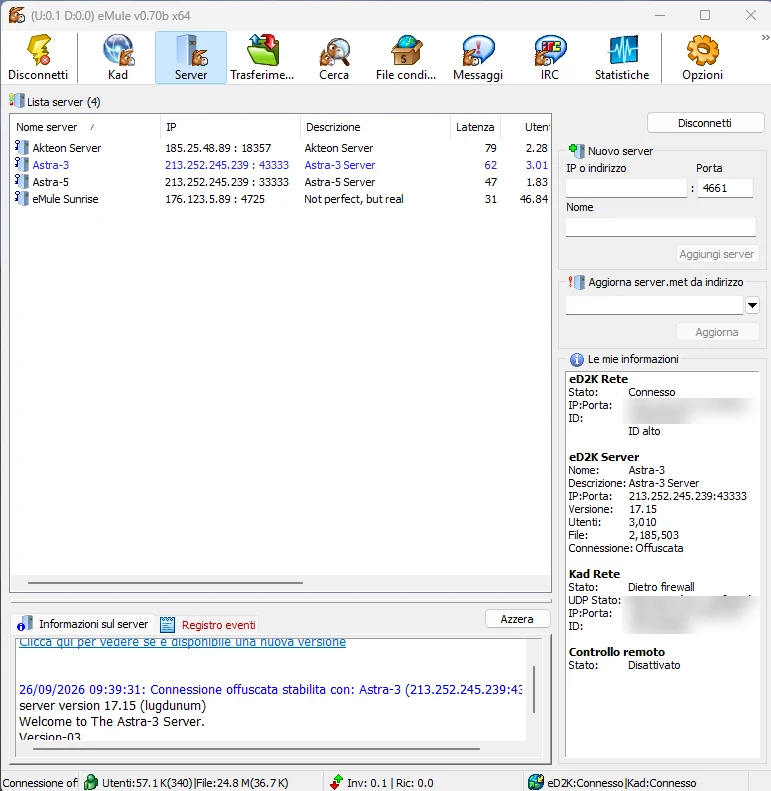The height and width of the screenshot is (791, 771).
Task: Click the latency value 79
Action: click(x=490, y=148)
